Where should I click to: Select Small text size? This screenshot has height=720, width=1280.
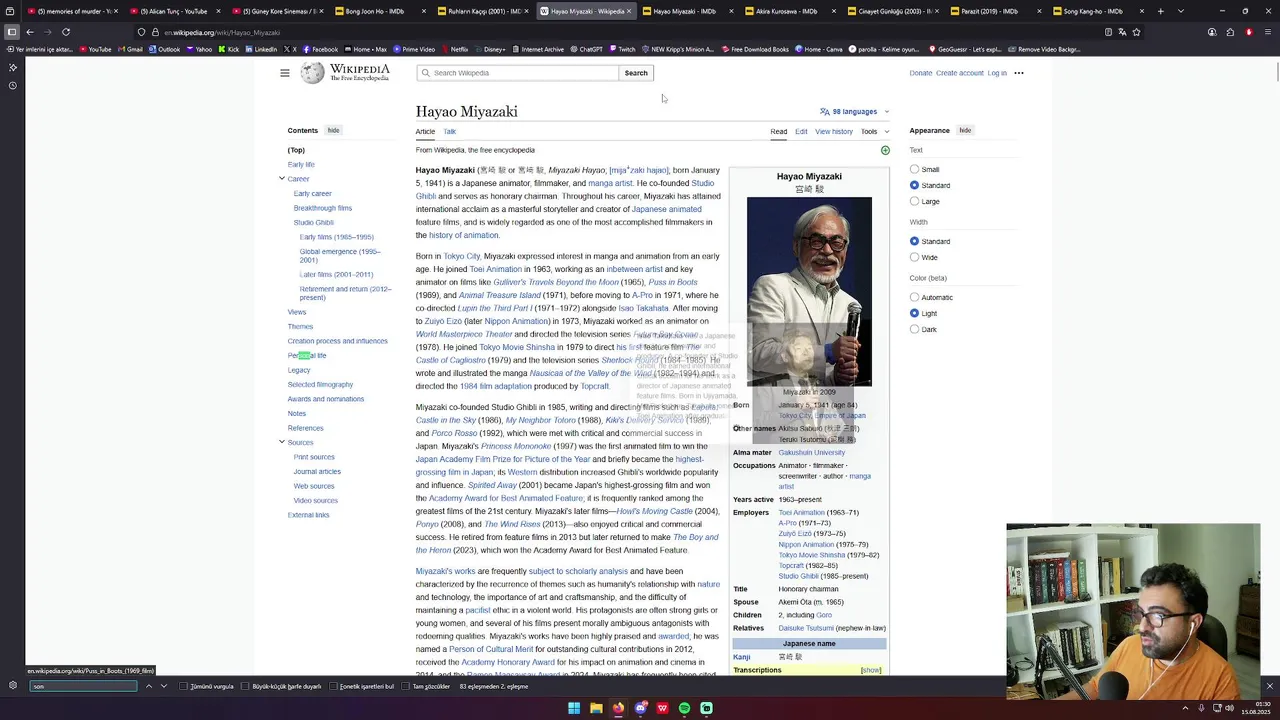tap(914, 170)
